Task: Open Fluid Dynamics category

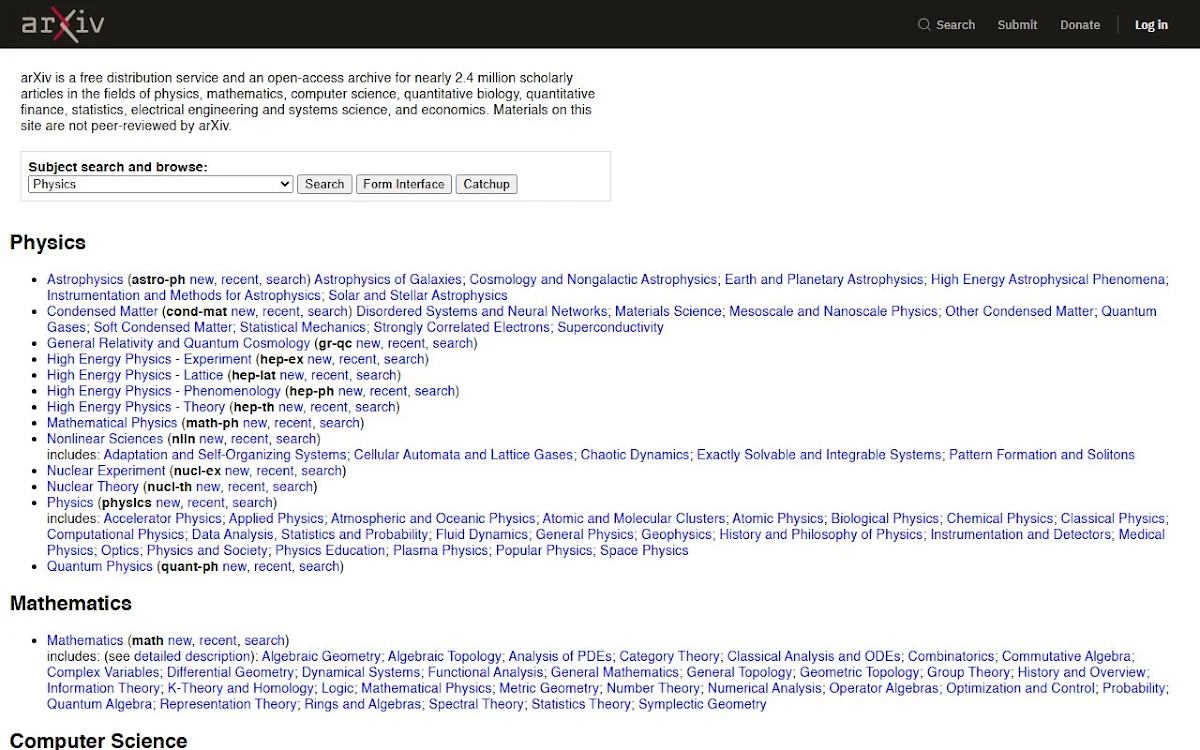Action: (482, 535)
